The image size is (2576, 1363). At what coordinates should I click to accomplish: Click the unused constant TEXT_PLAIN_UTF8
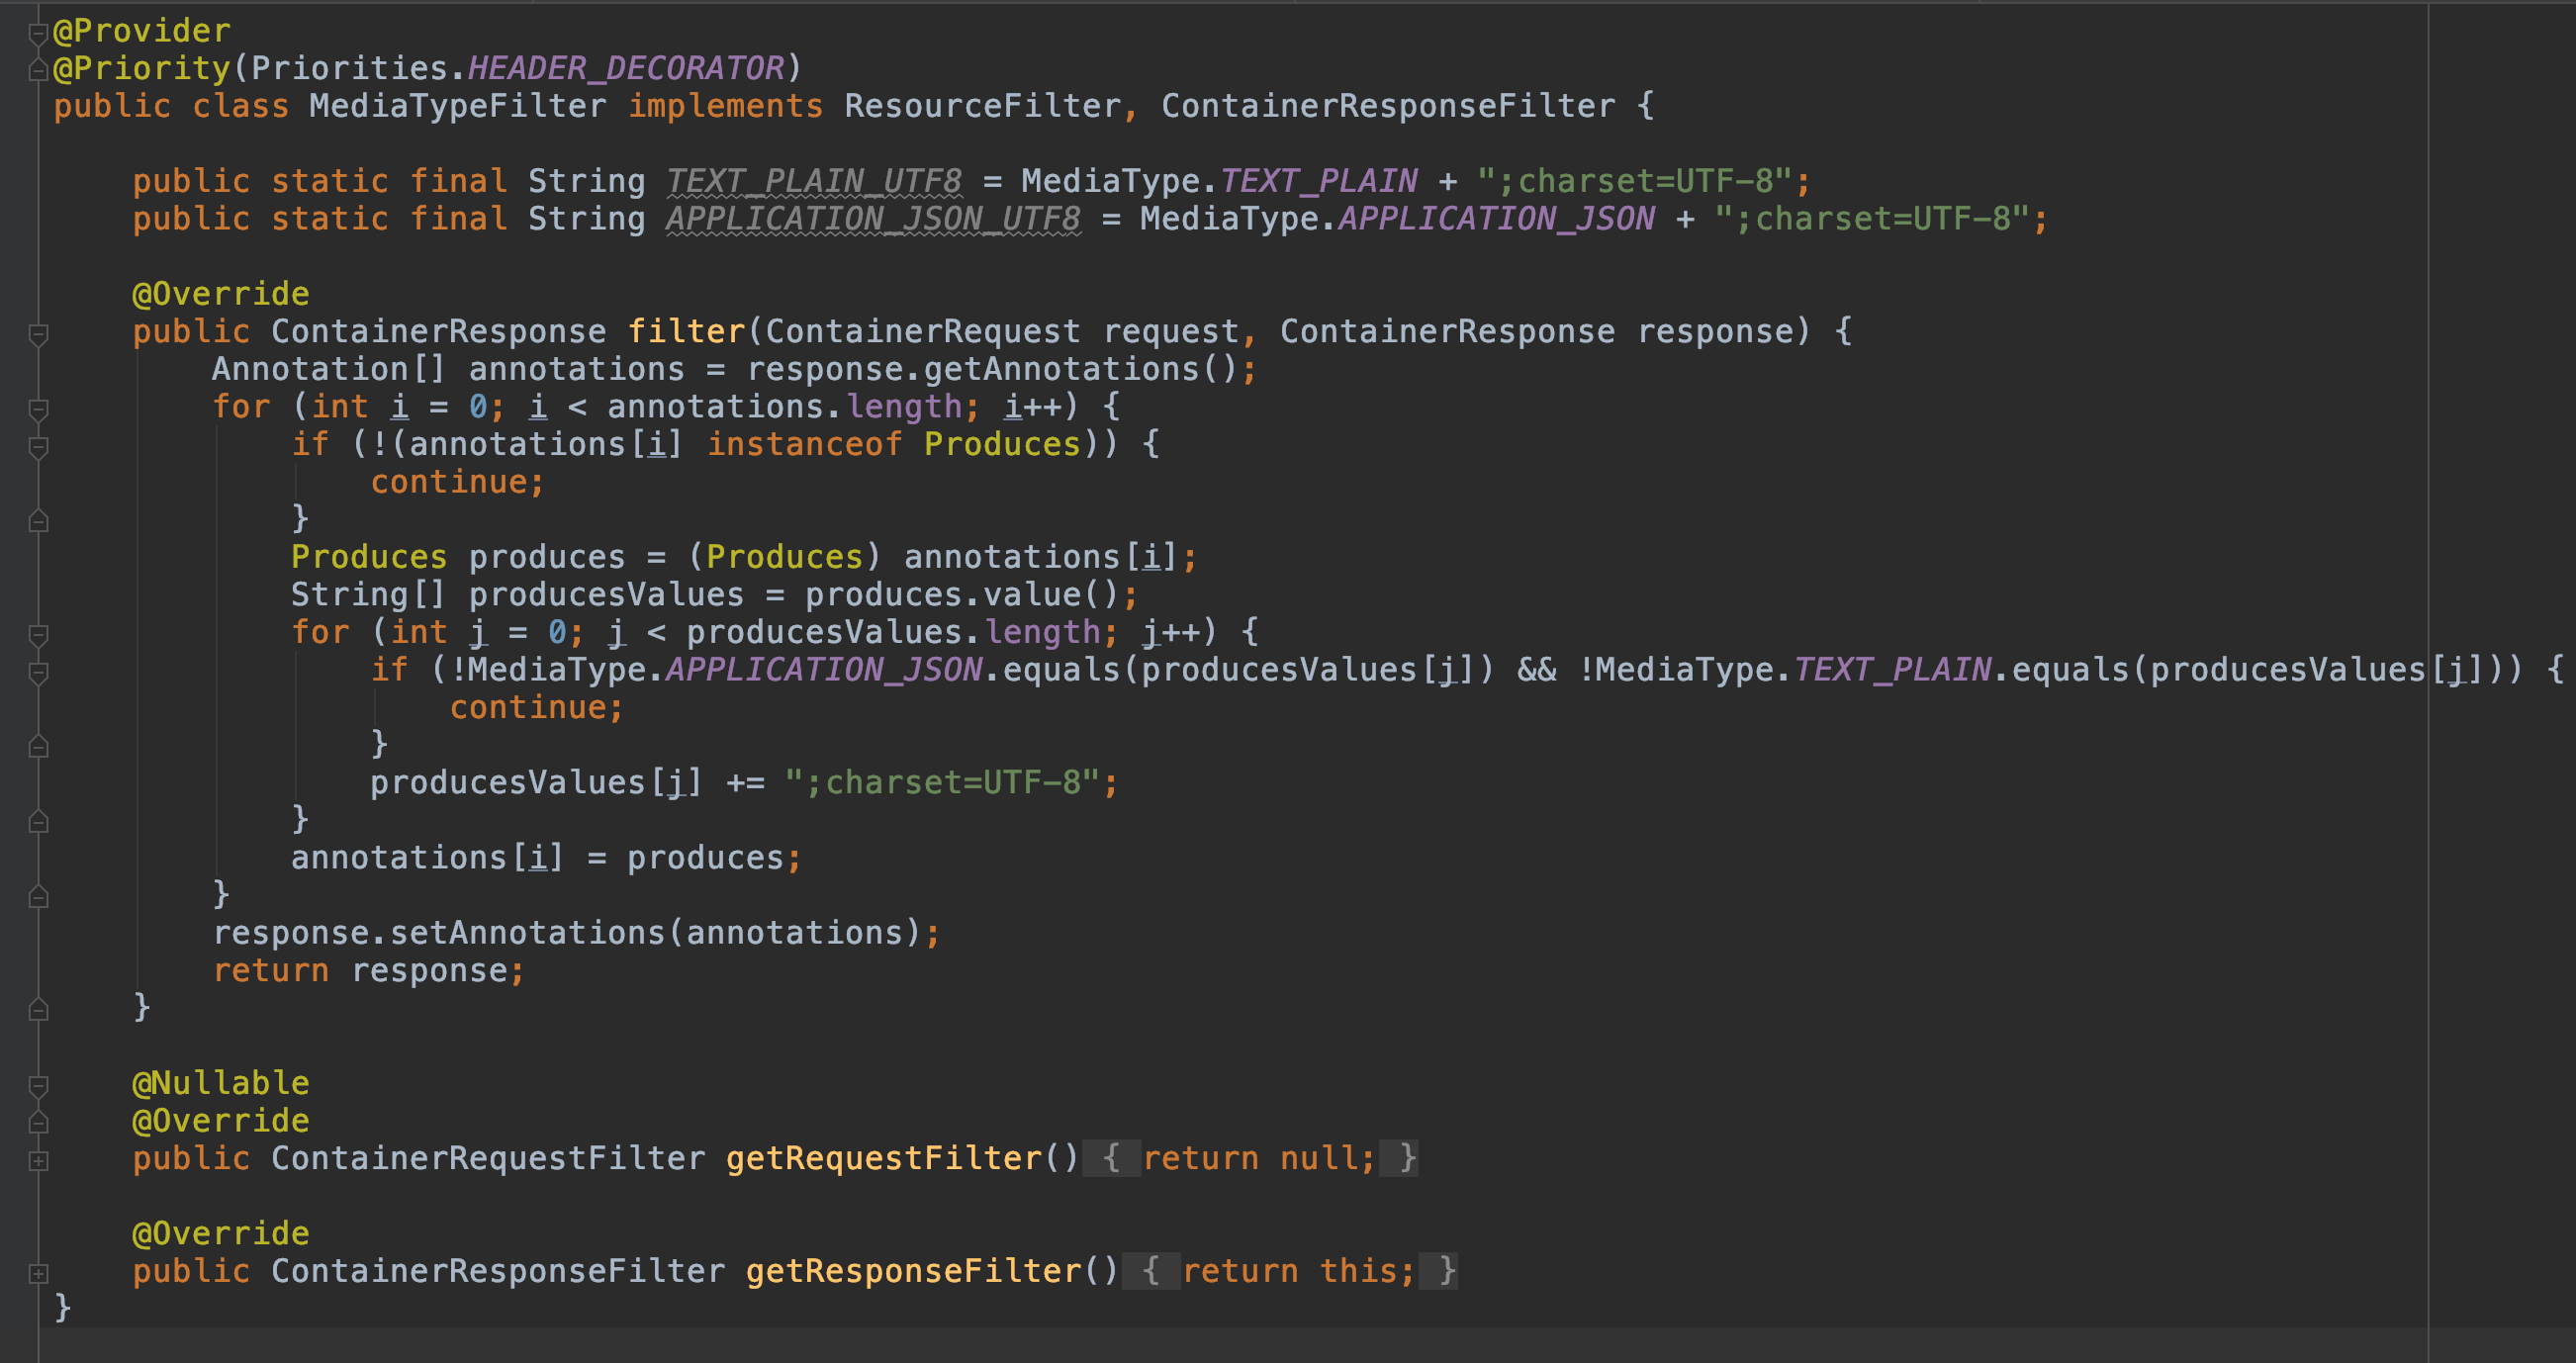[813, 181]
